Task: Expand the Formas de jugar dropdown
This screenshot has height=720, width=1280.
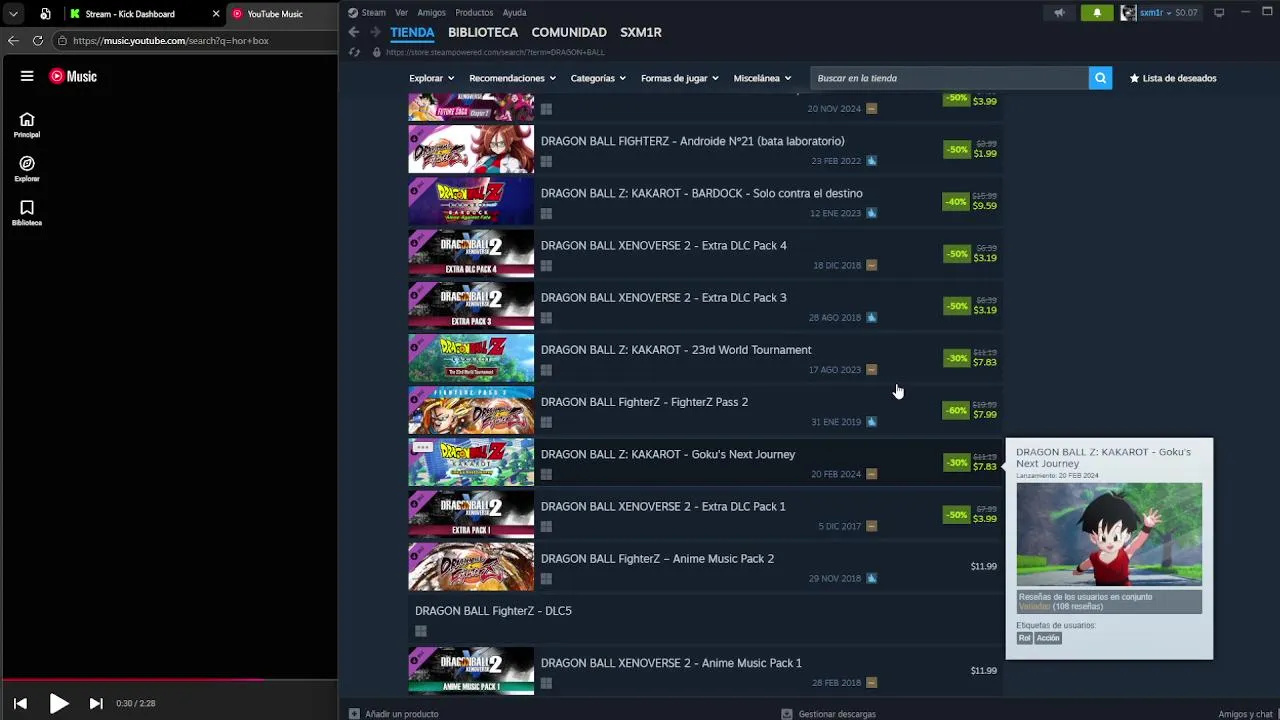Action: tap(679, 78)
